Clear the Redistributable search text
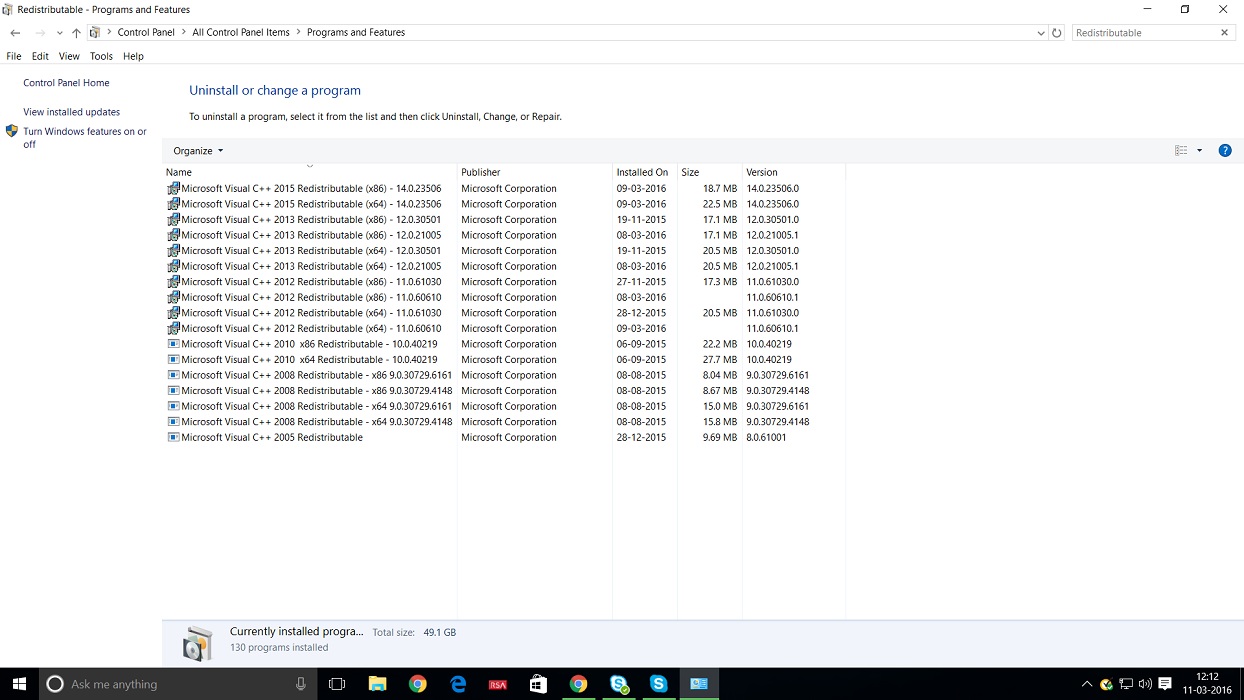This screenshot has width=1244, height=700. coord(1224,33)
